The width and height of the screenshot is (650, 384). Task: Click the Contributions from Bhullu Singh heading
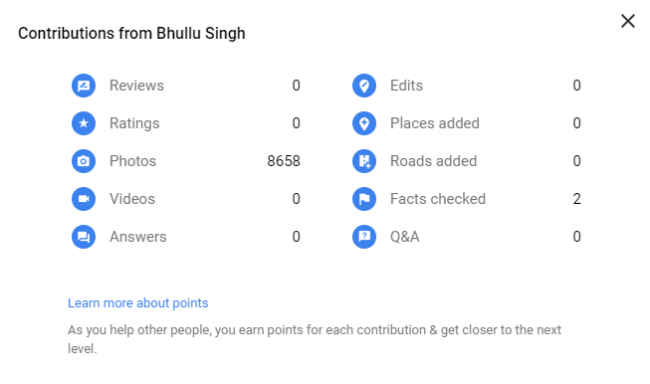131,33
